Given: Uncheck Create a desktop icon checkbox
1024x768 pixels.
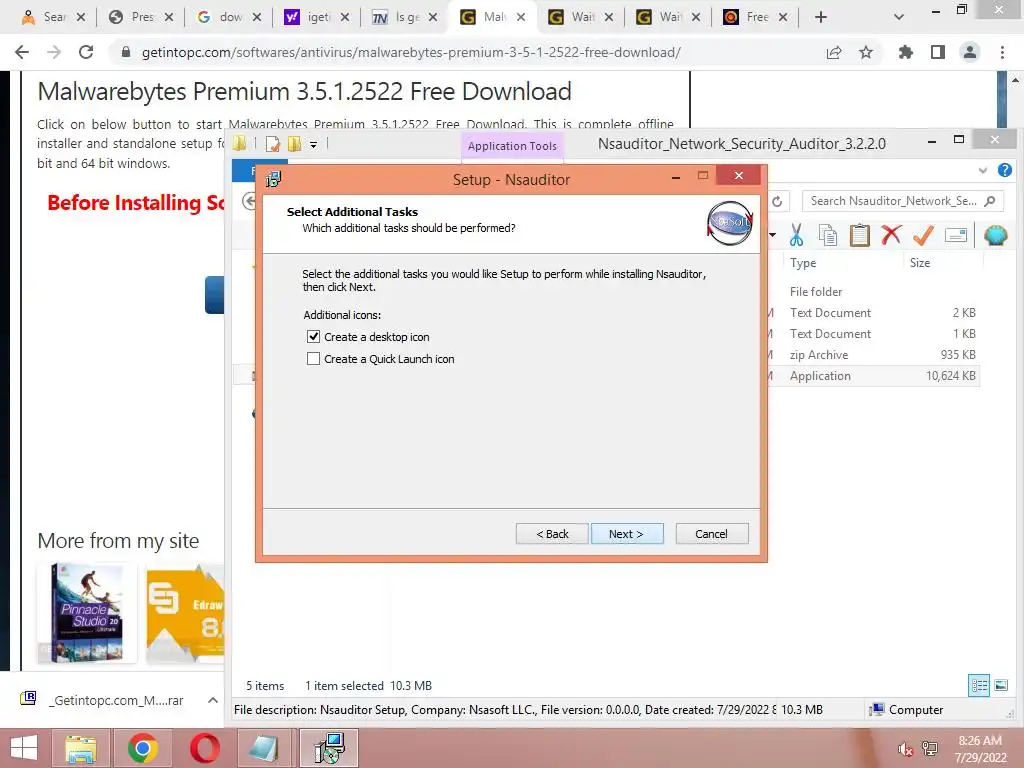Looking at the screenshot, I should [x=313, y=336].
